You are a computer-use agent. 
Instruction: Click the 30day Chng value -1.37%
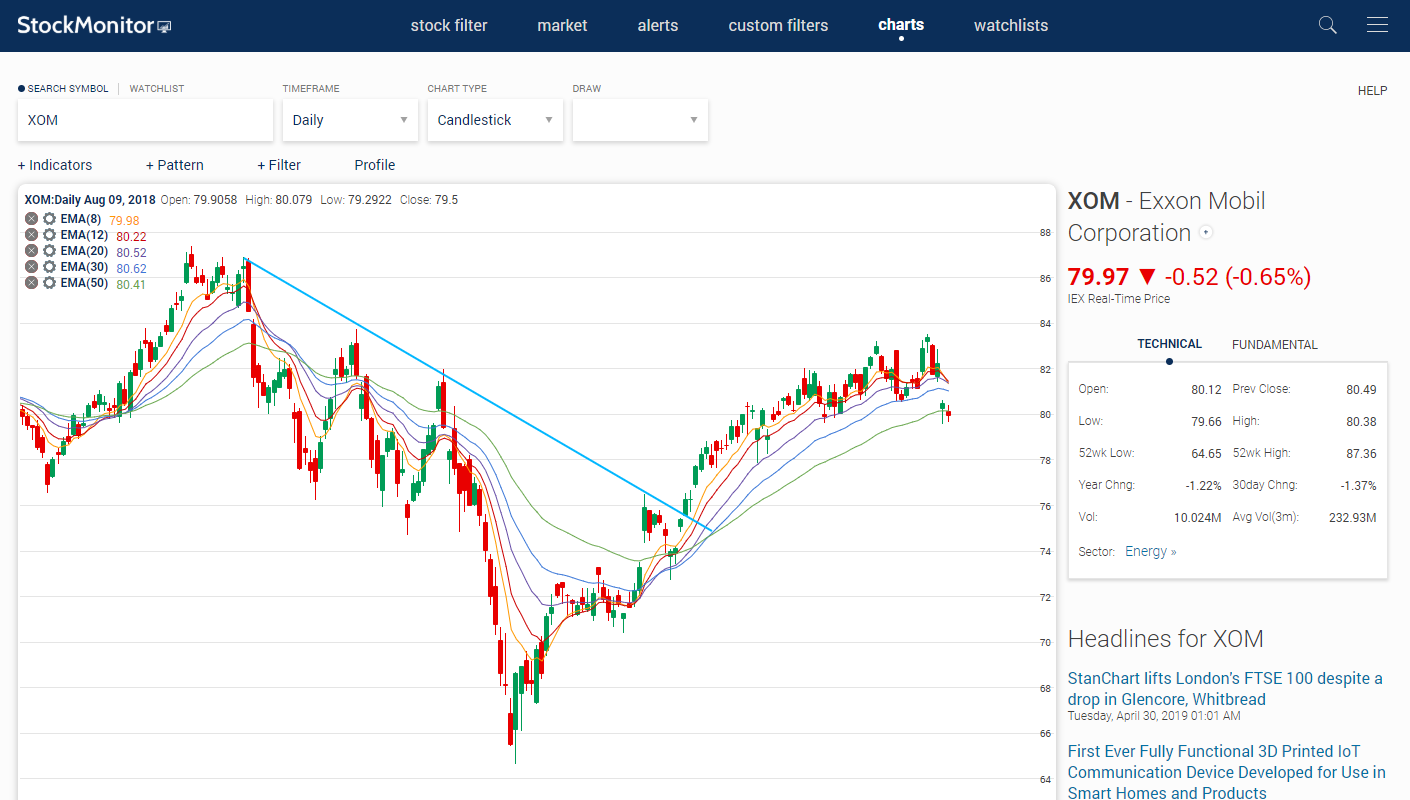tap(1358, 485)
